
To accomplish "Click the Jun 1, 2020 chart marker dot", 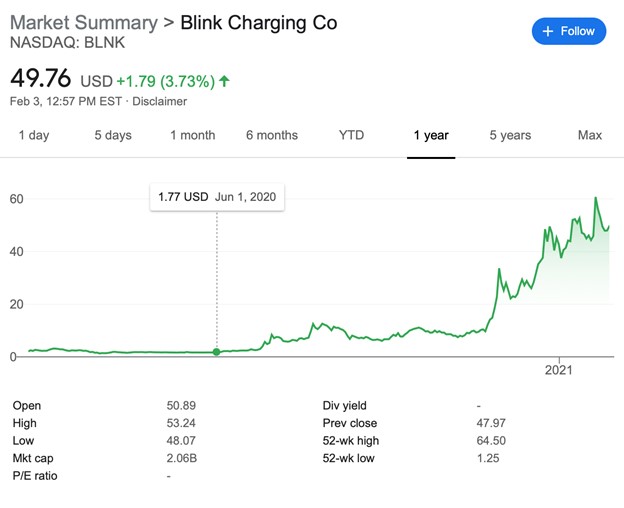I will pos(217,351).
